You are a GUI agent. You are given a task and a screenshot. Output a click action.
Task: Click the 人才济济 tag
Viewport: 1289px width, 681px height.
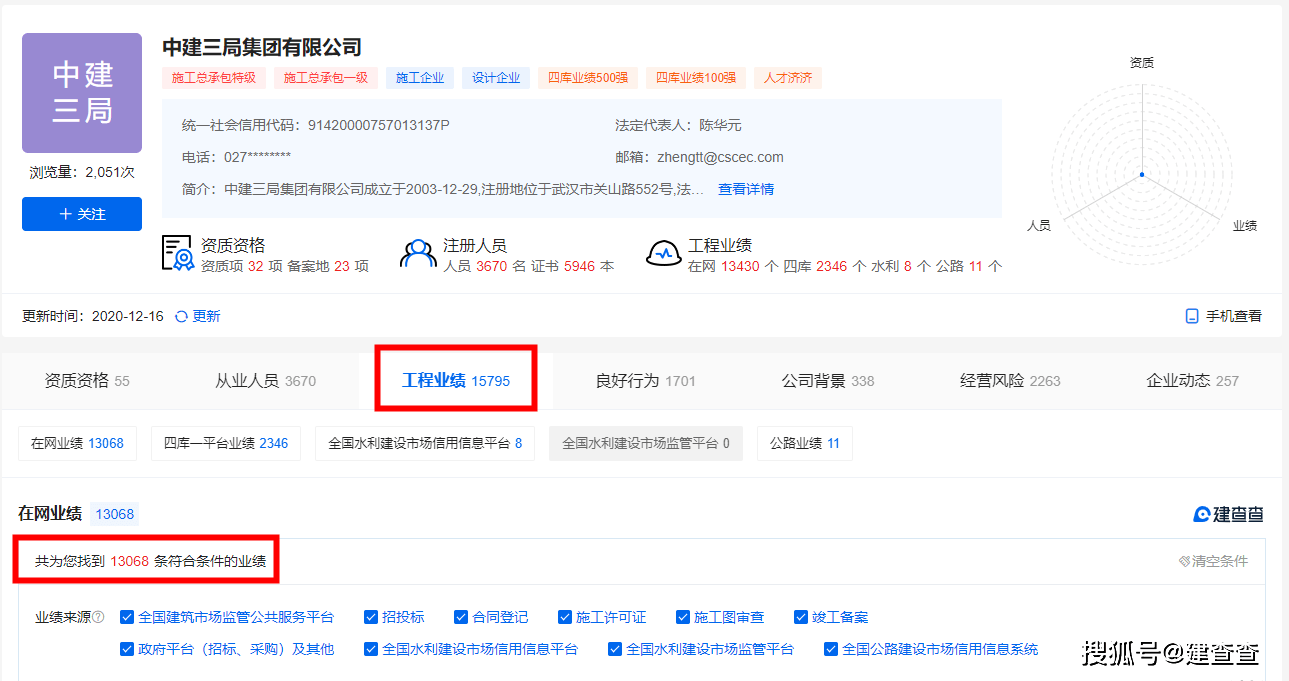(x=788, y=78)
